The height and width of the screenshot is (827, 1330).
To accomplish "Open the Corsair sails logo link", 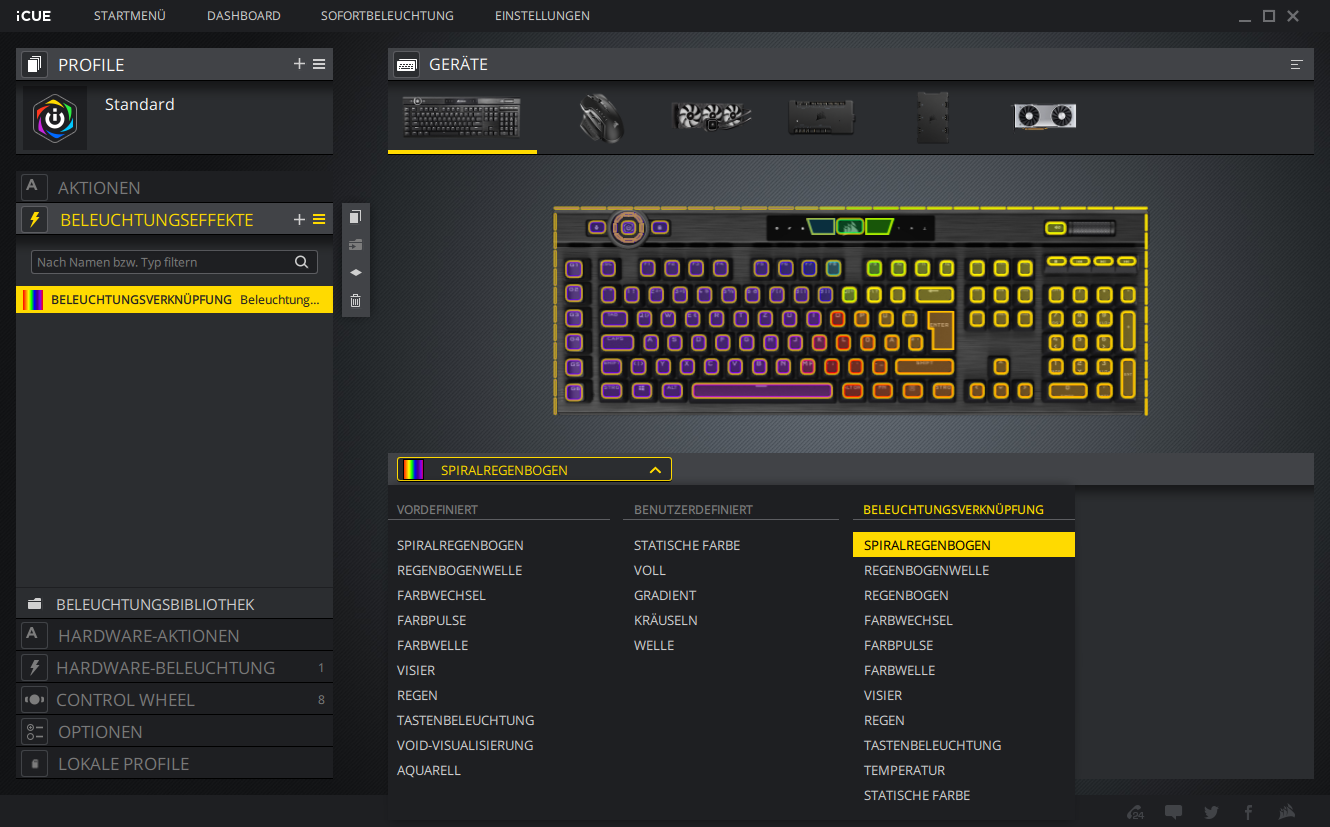I will [x=1288, y=812].
